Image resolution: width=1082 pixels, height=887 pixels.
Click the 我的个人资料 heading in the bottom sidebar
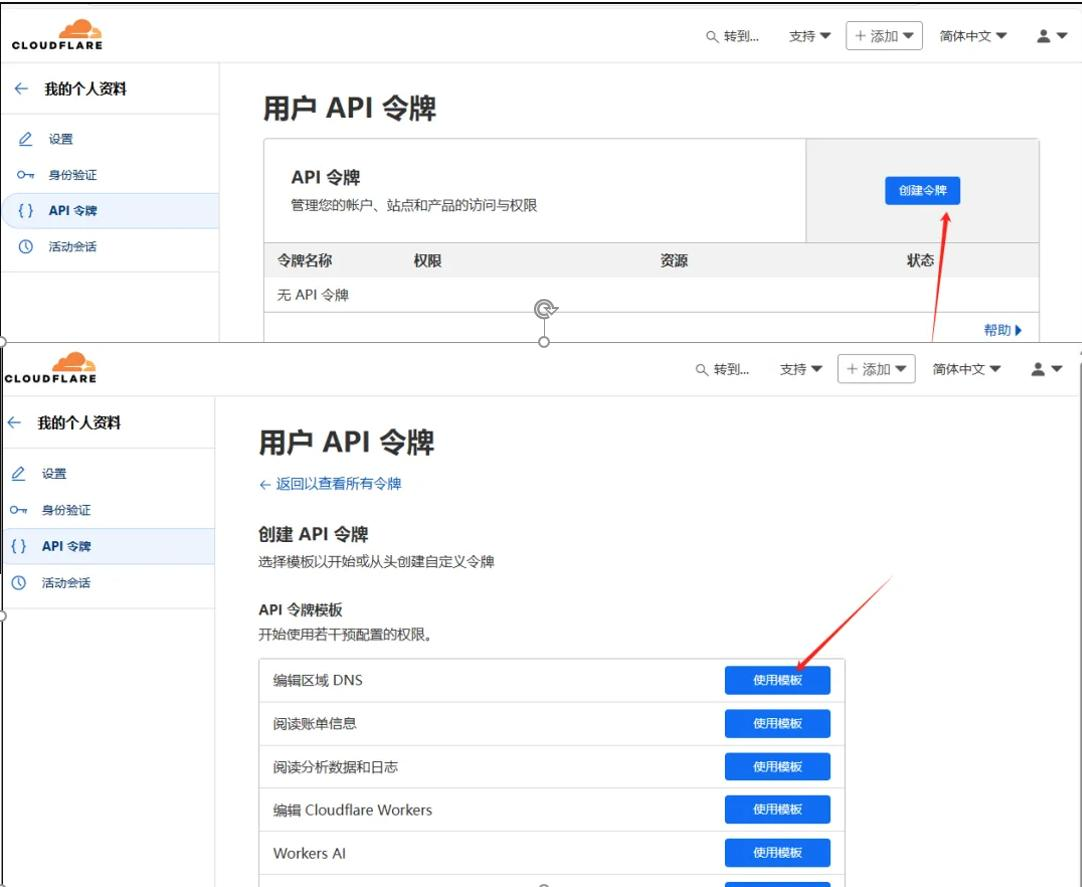(x=79, y=422)
